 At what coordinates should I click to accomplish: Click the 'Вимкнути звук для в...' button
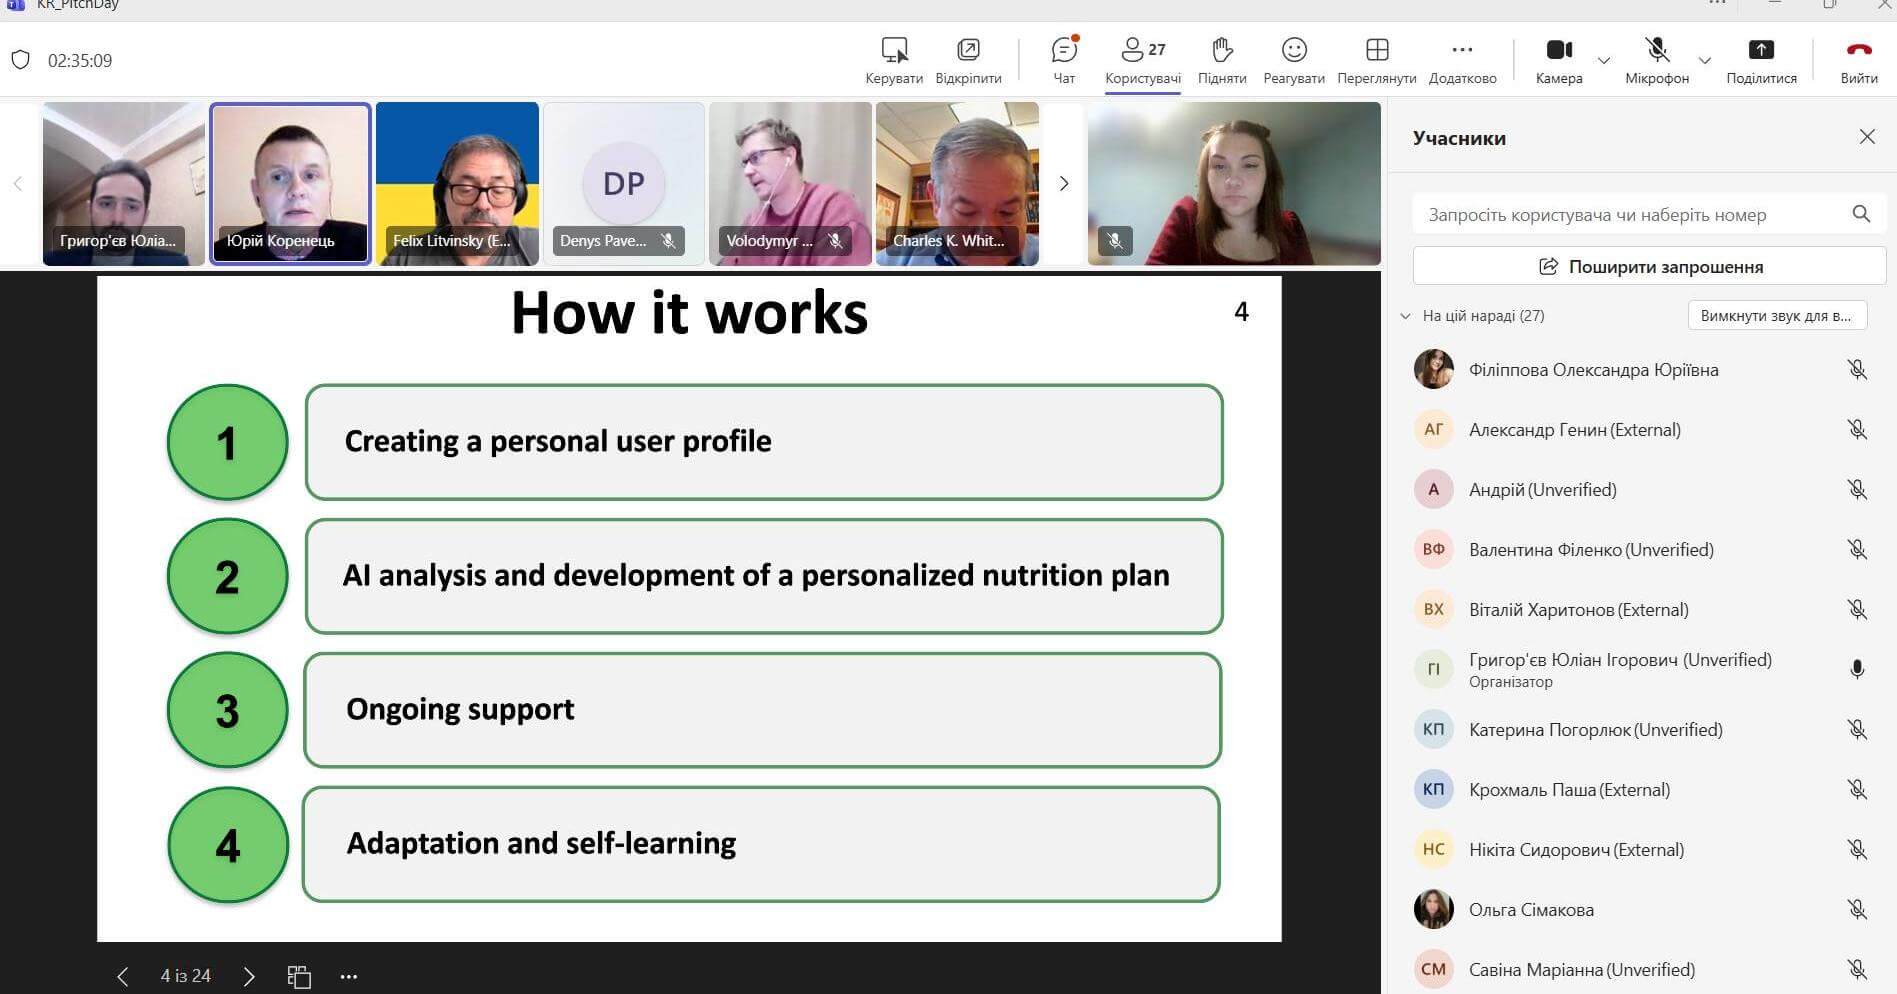click(1776, 316)
